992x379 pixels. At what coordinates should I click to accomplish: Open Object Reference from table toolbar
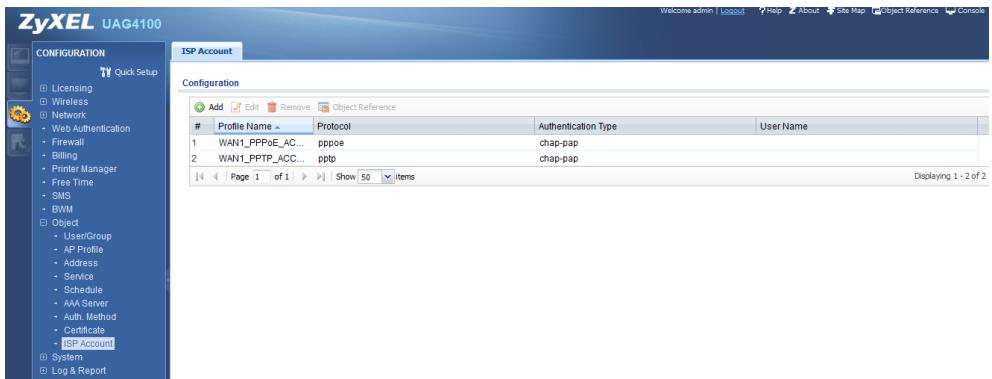coord(357,108)
